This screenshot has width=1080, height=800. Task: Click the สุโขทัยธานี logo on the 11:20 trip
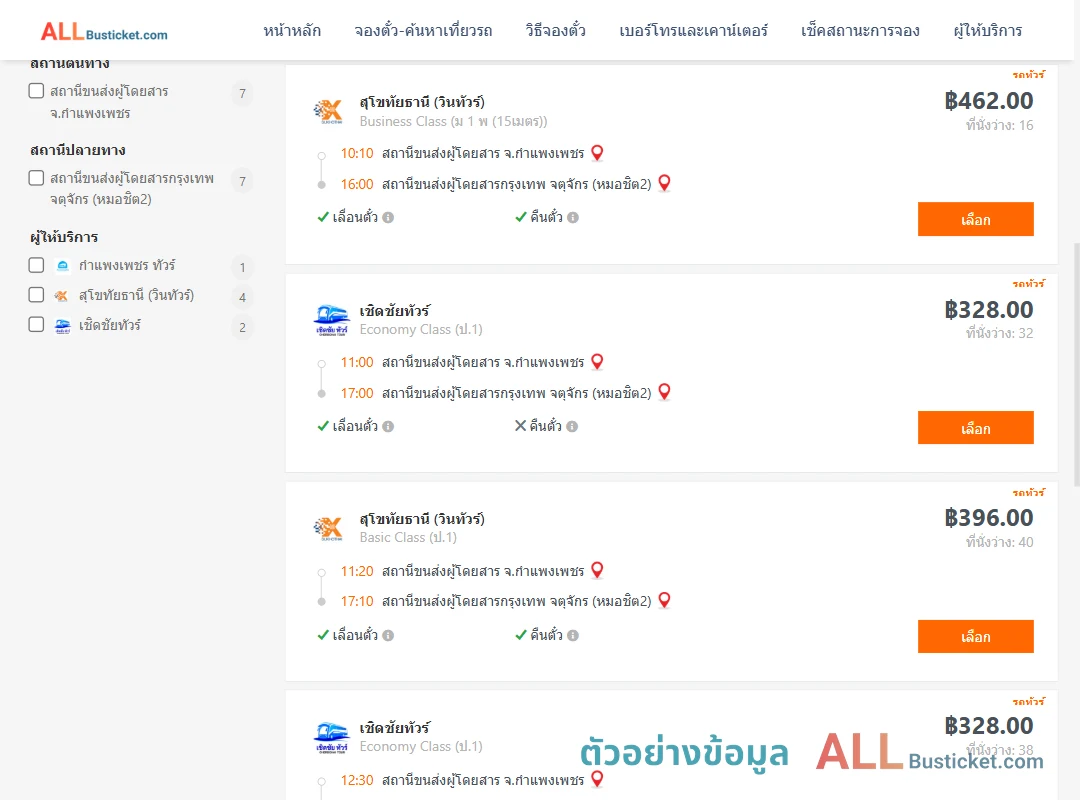[329, 529]
